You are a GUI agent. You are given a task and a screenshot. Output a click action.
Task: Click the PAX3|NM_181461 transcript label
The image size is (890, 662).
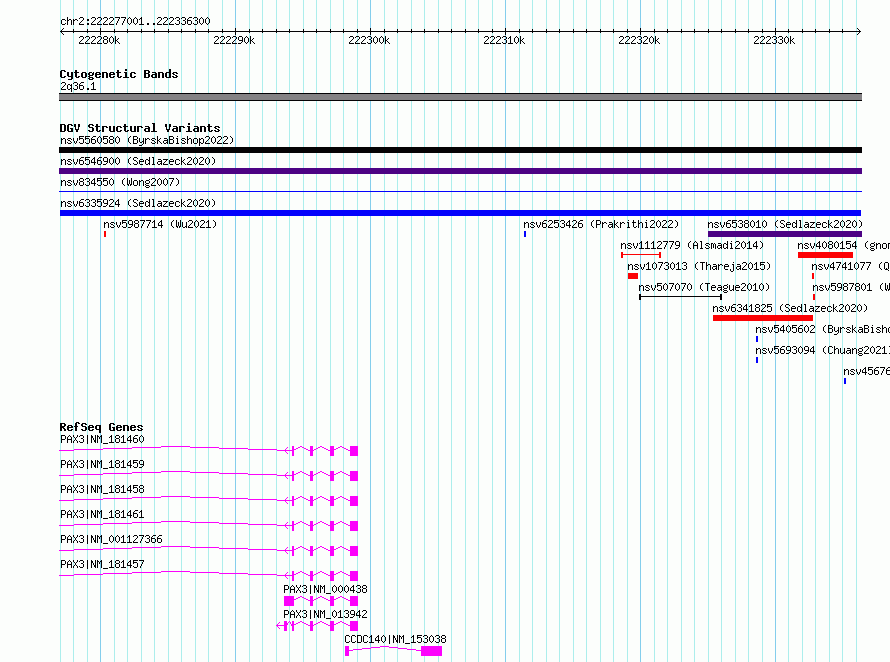click(x=102, y=514)
